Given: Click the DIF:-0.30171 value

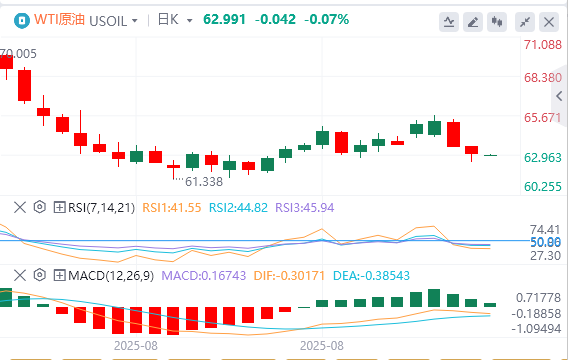Looking at the screenshot, I should tap(289, 276).
